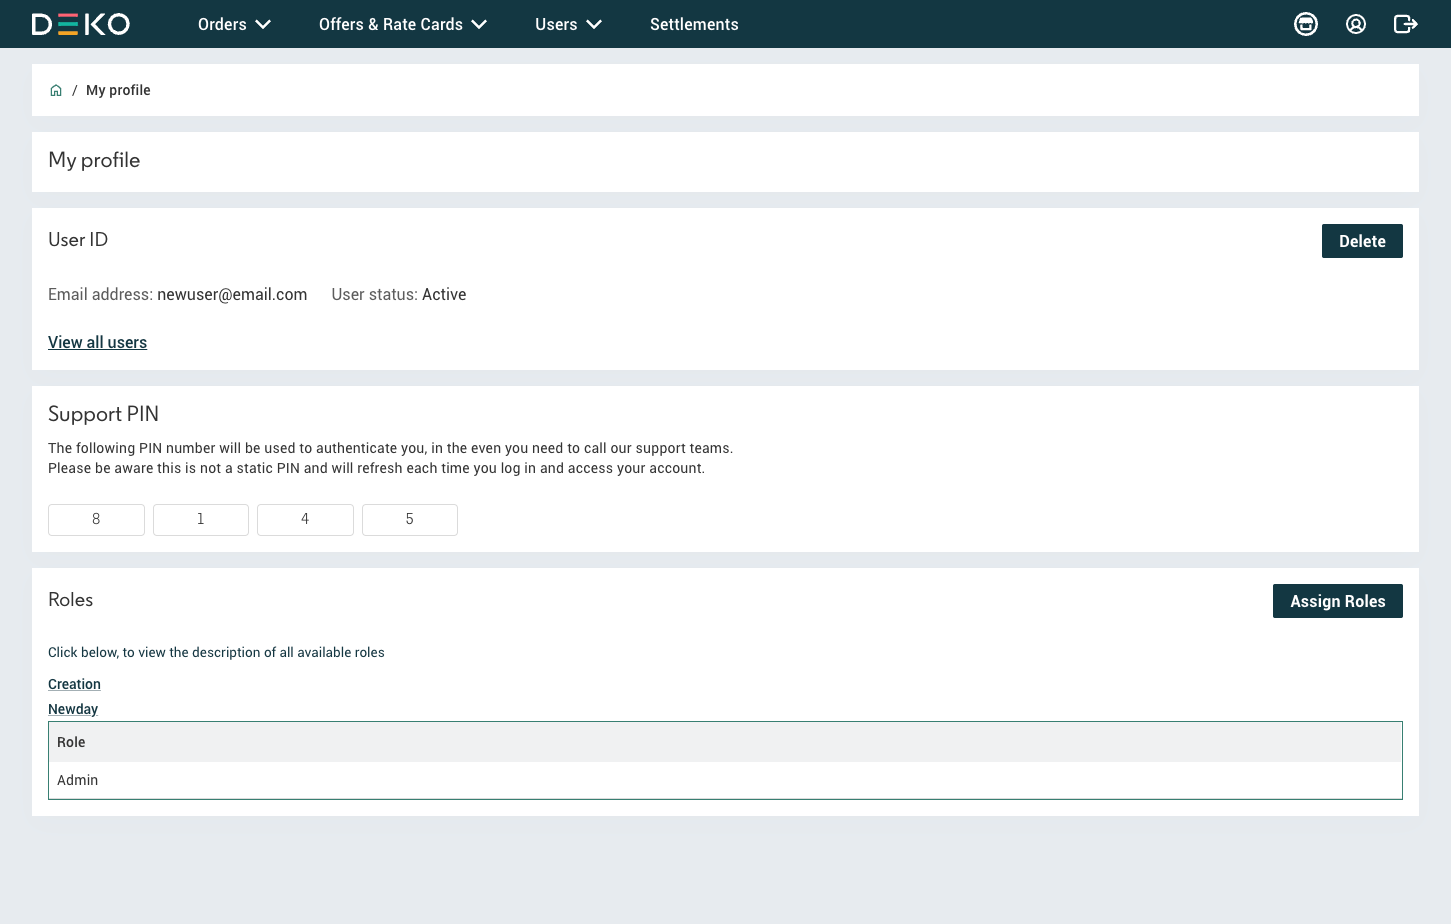Click the logout icon
The image size is (1451, 924).
[1406, 24]
